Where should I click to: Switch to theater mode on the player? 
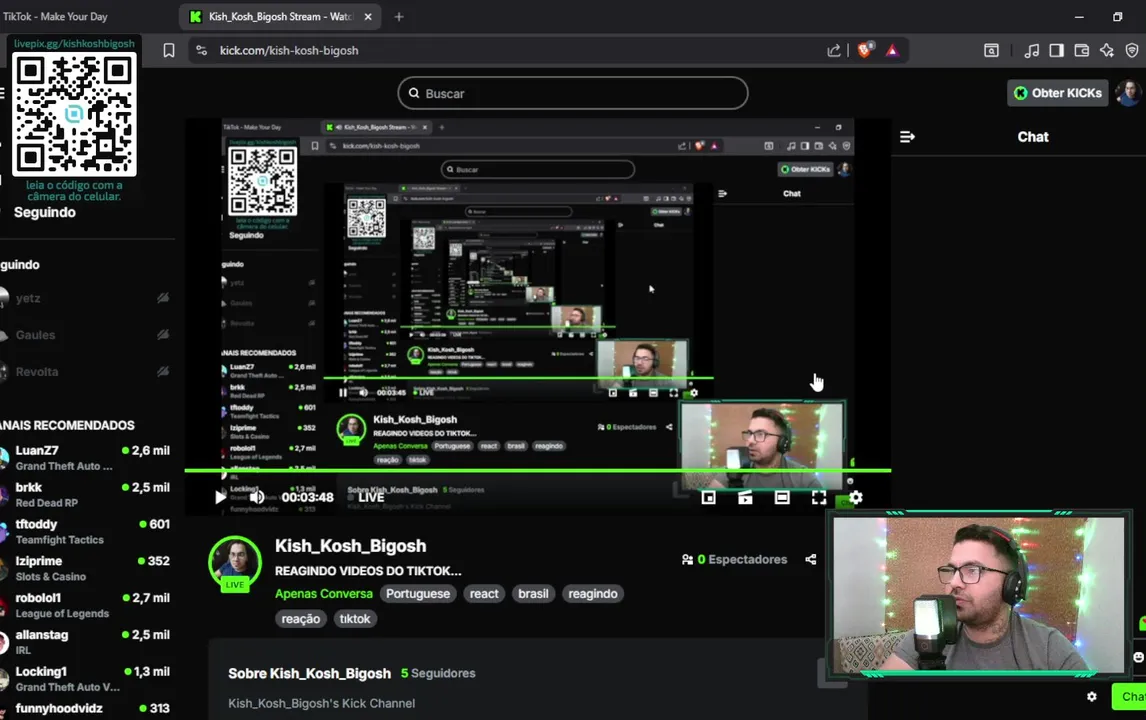pos(782,497)
